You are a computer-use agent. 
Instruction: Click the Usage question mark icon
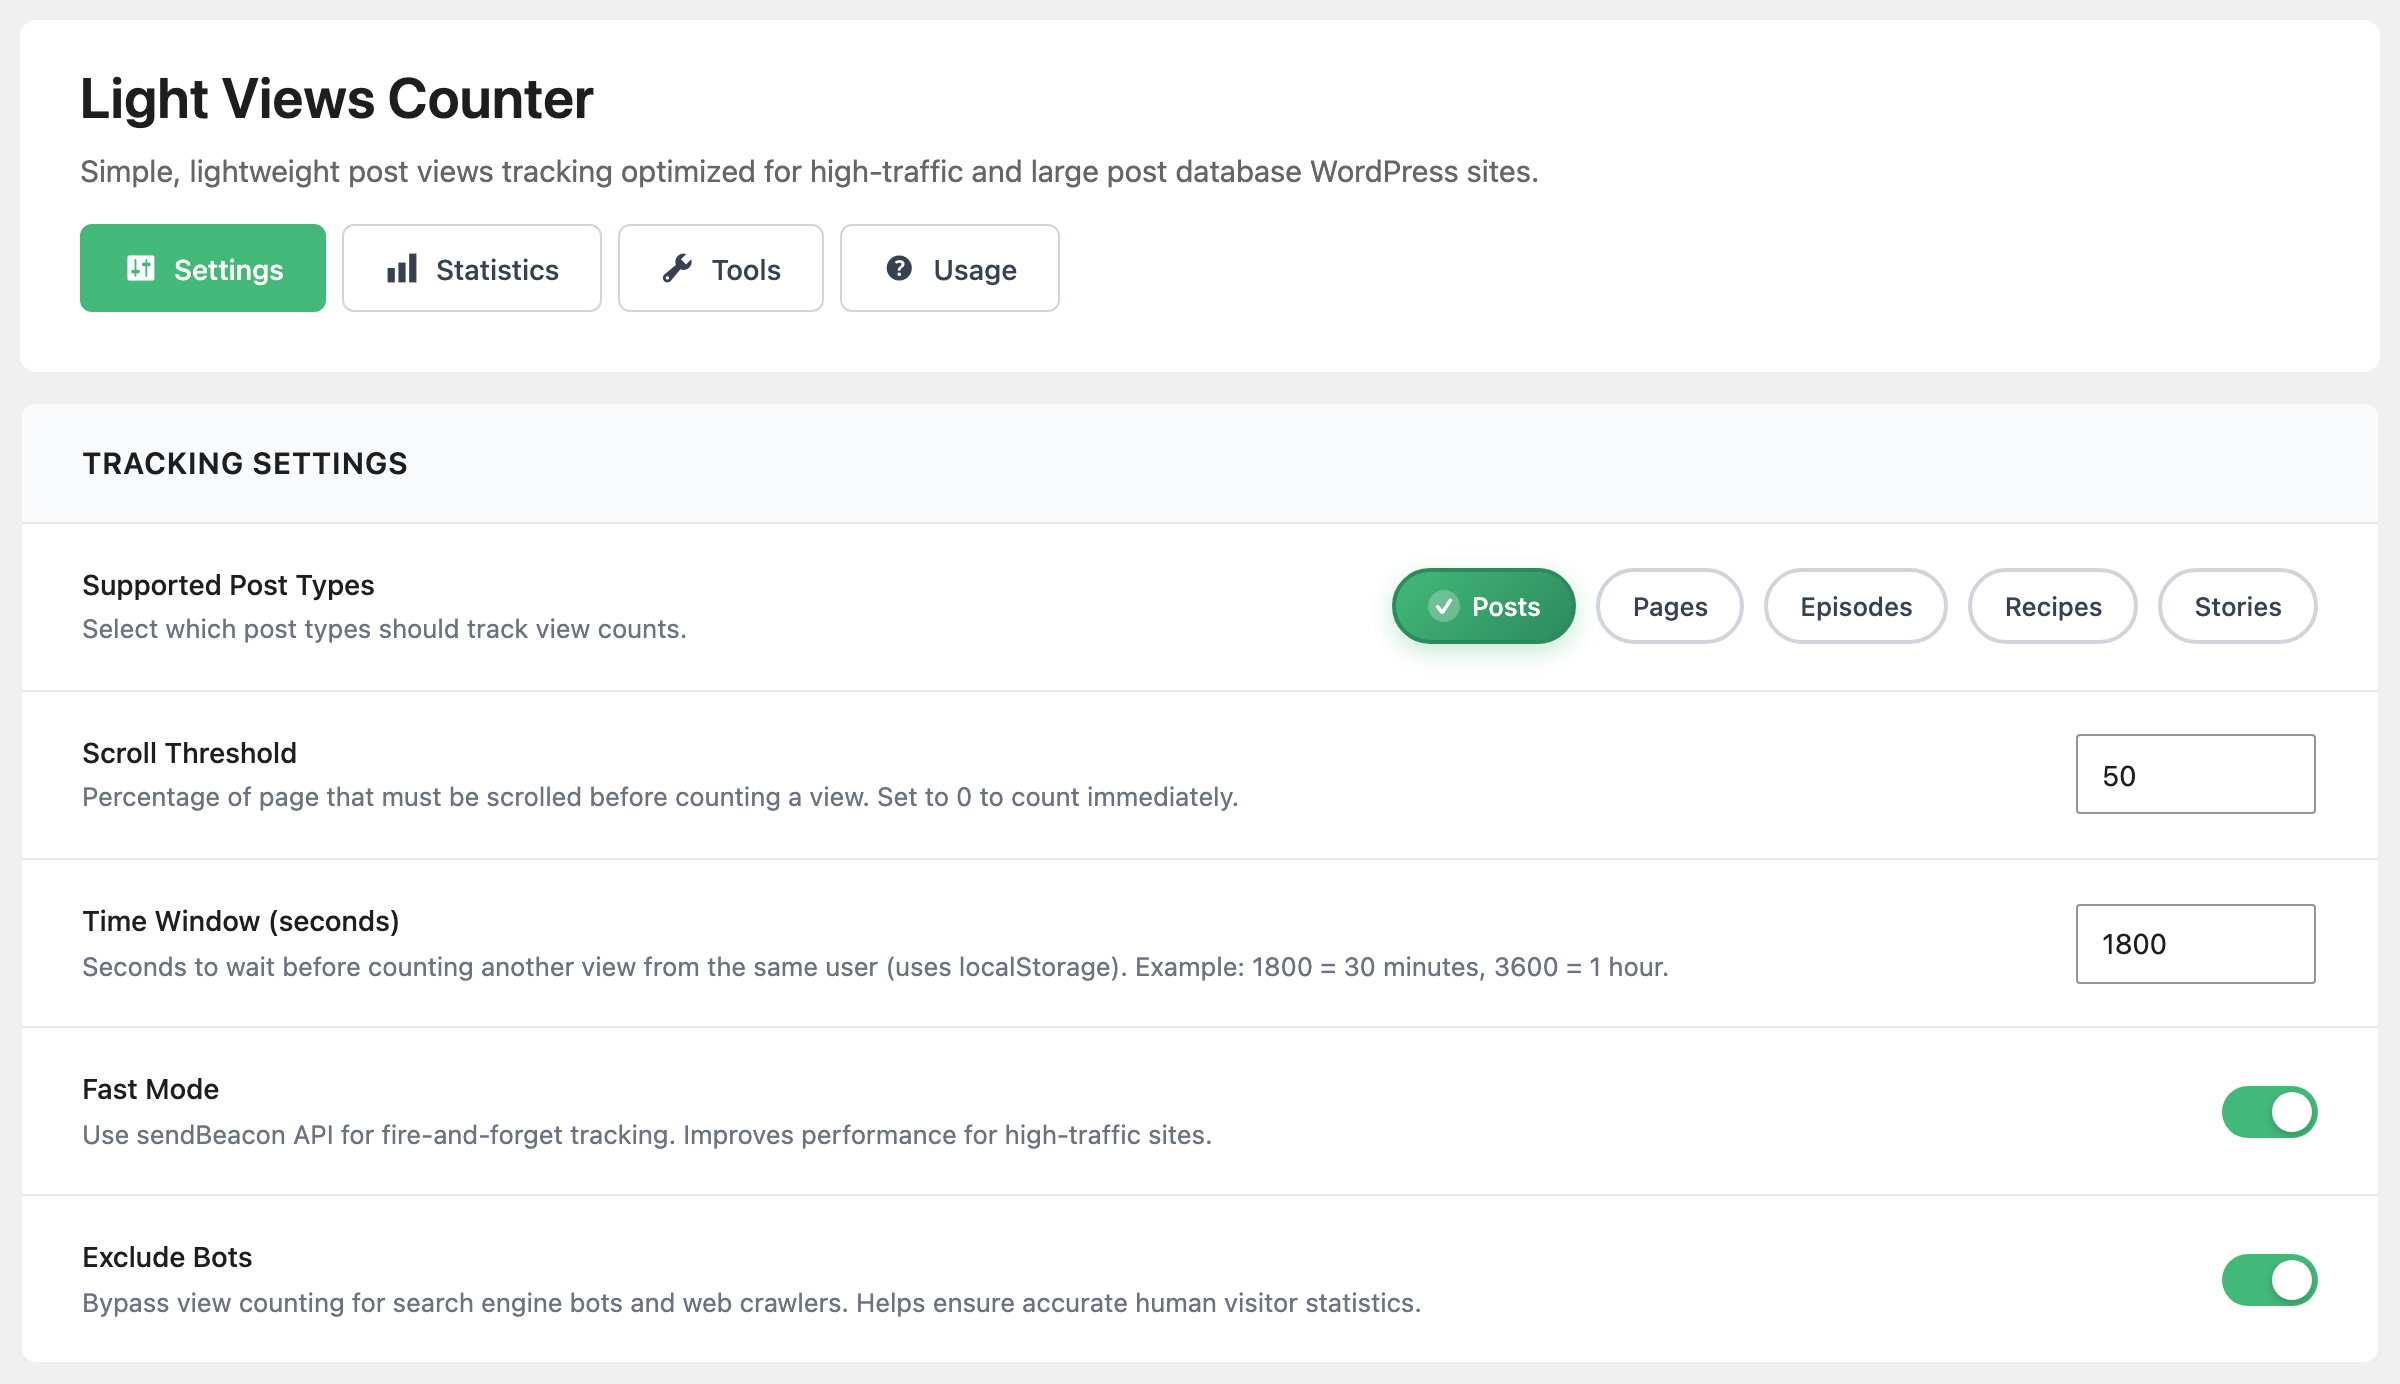(899, 268)
